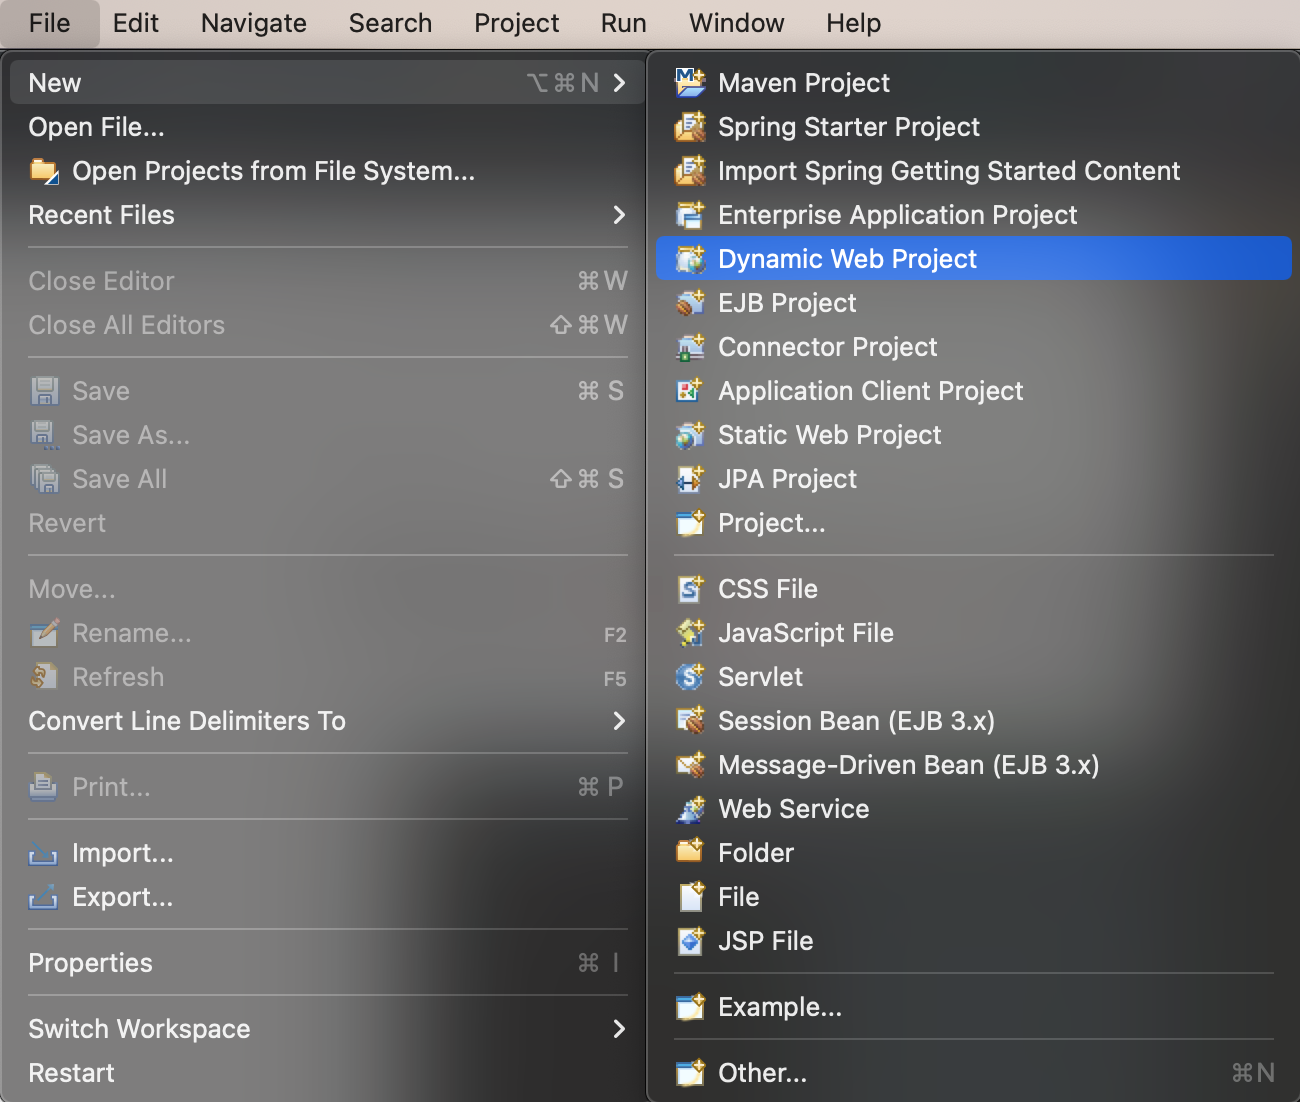This screenshot has height=1102, width=1300.
Task: Click the EJB Project icon
Action: [690, 302]
